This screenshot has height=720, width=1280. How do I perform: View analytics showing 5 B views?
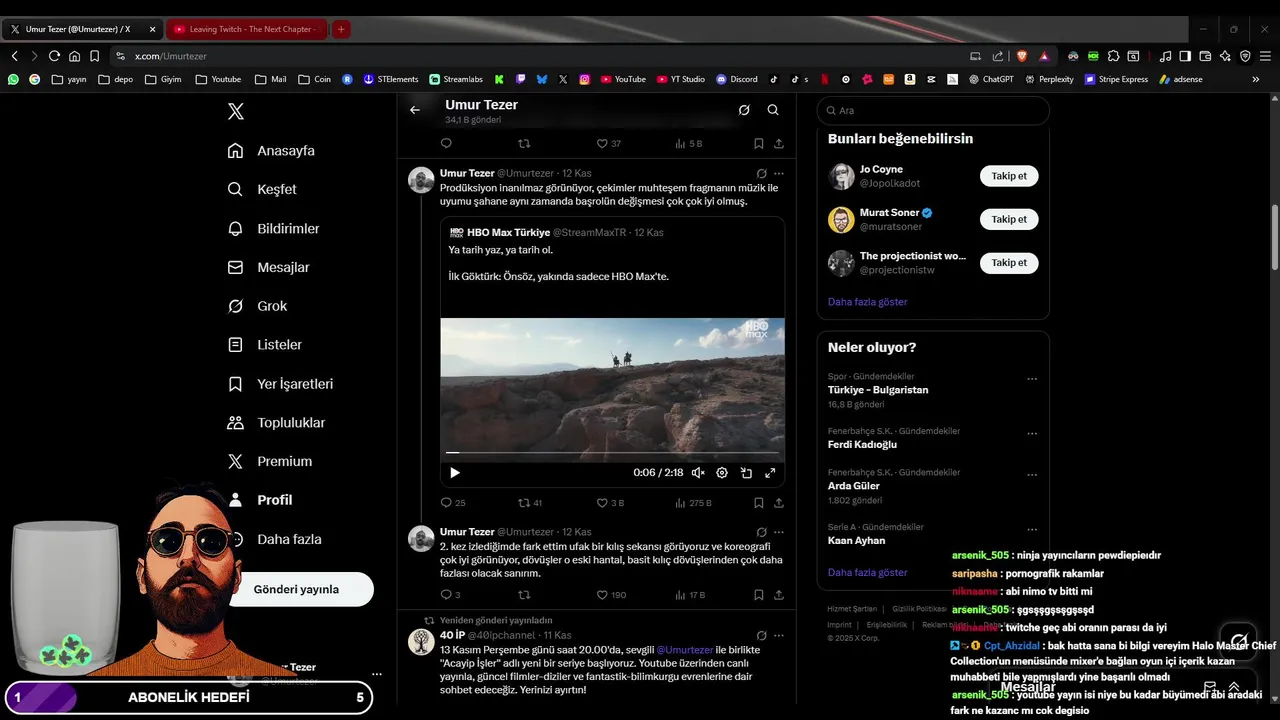689,143
